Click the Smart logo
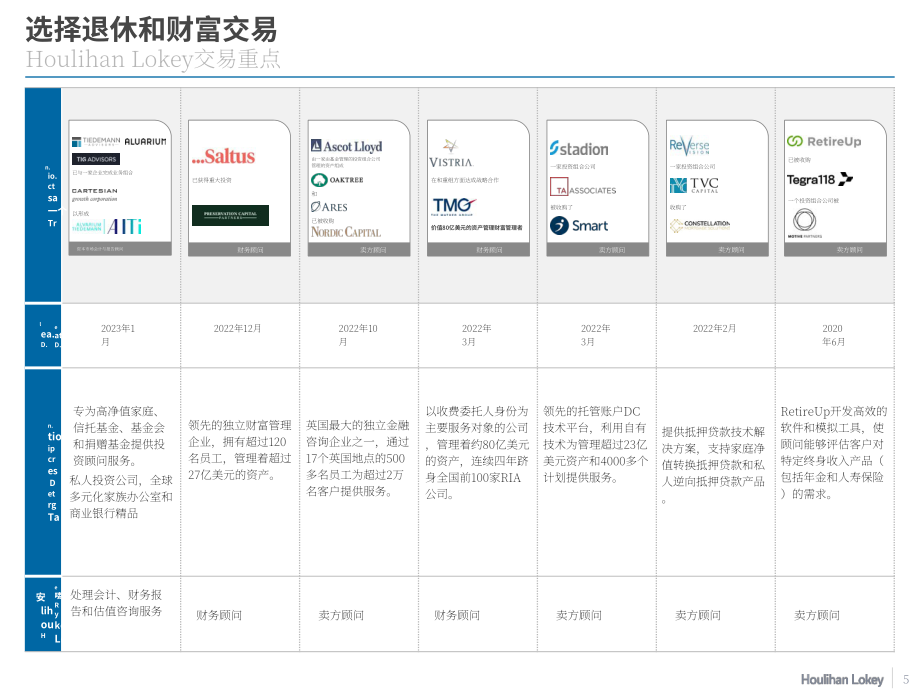This screenshot has height=690, width=920. pyautogui.click(x=579, y=225)
